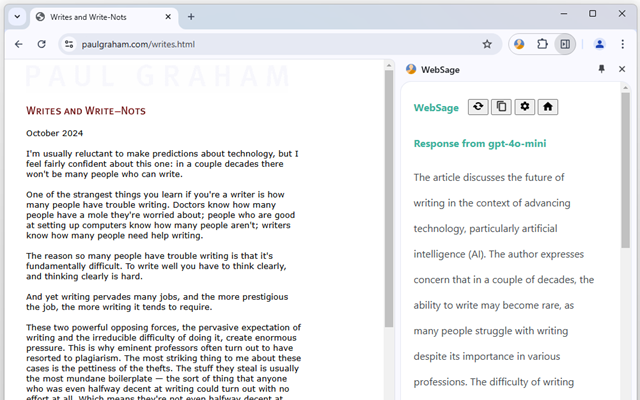Close the WebSage side panel
The image size is (640, 400).
click(622, 69)
